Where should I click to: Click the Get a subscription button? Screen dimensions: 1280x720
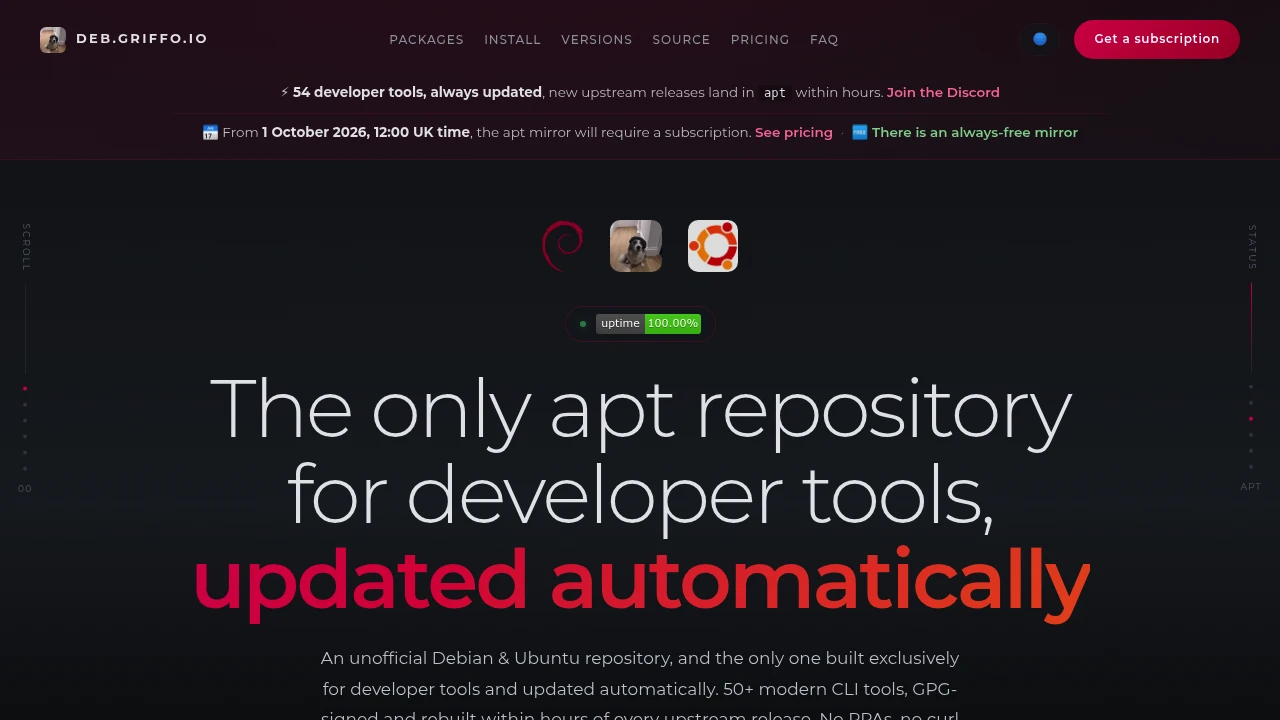click(x=1156, y=39)
